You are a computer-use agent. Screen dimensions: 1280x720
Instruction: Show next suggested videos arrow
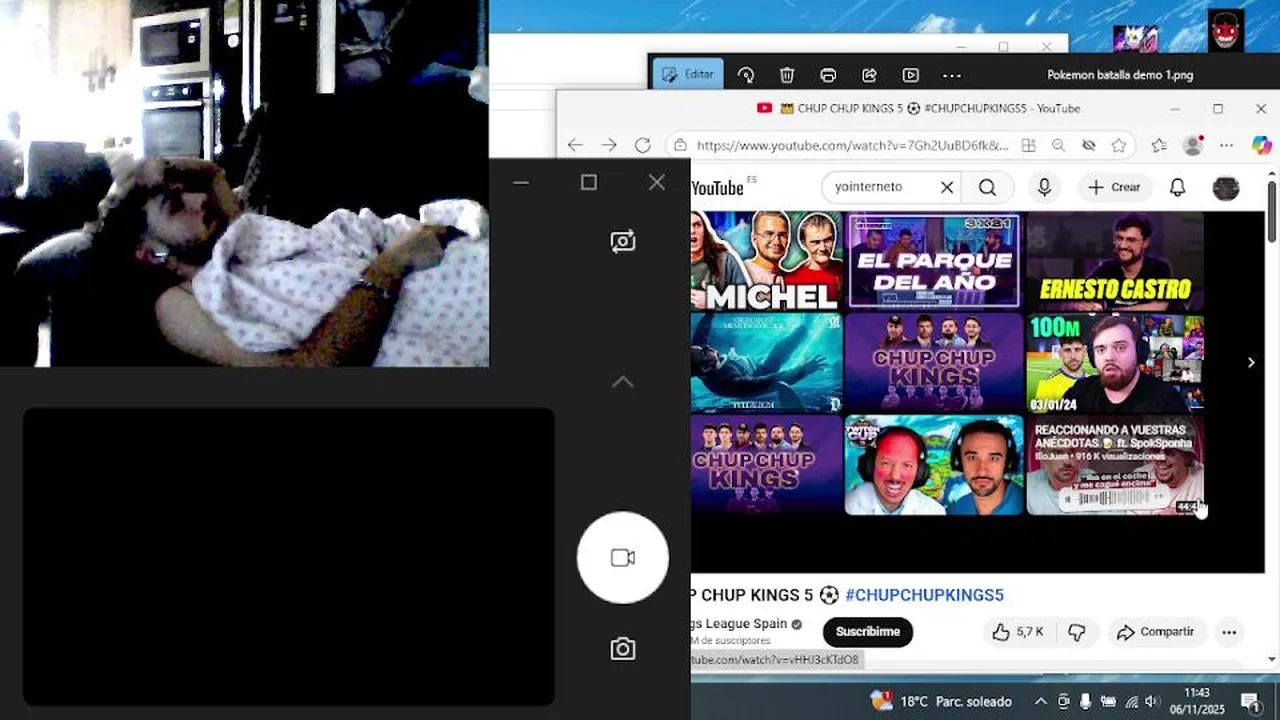point(1251,362)
